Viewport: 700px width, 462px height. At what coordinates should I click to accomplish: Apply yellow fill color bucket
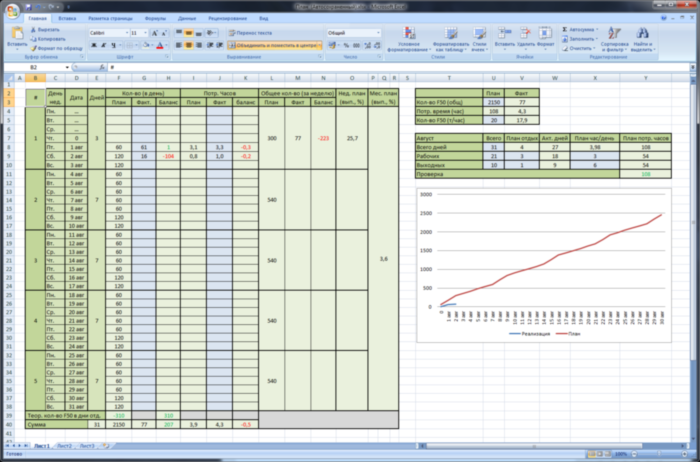coord(146,45)
